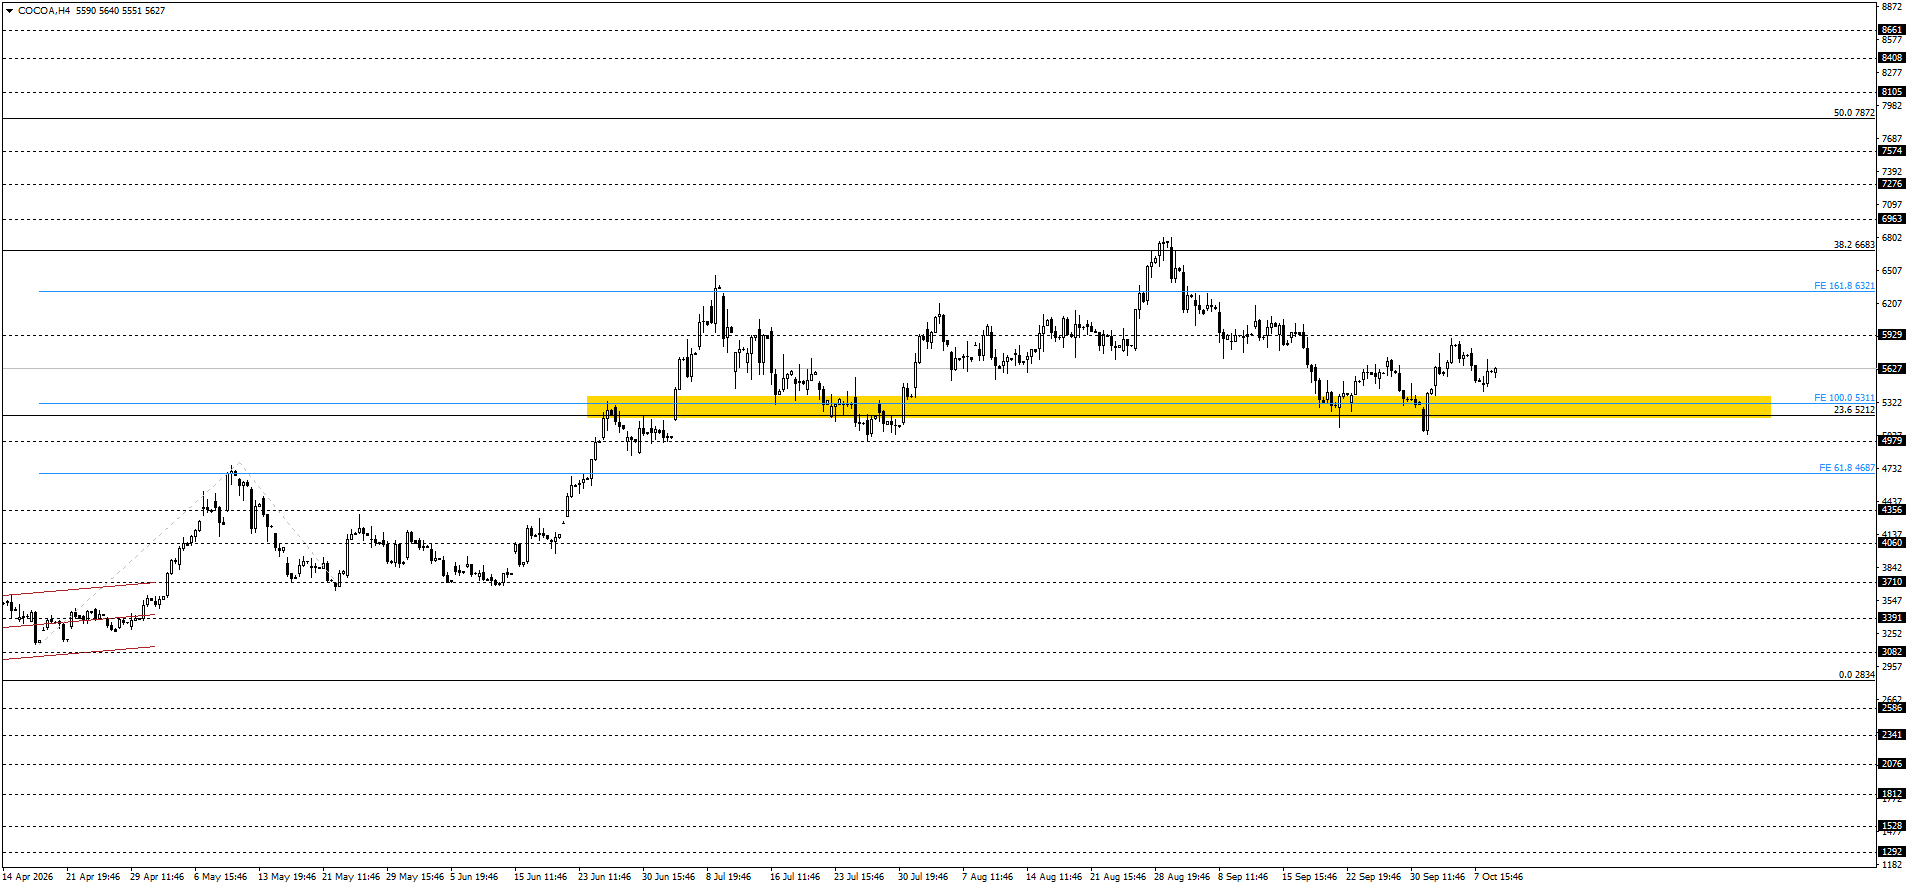Click the 4060 price level tag

coord(1891,543)
